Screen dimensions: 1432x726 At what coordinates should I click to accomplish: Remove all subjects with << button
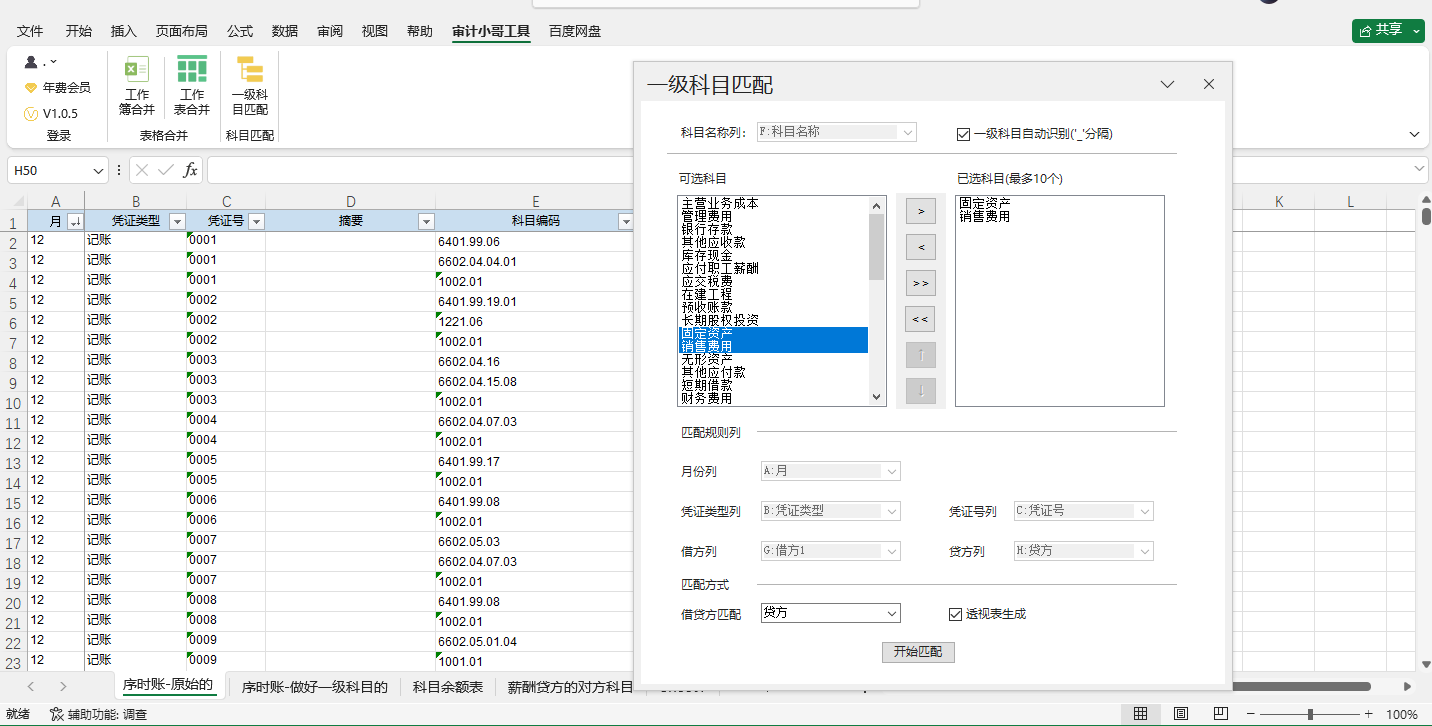(x=920, y=319)
